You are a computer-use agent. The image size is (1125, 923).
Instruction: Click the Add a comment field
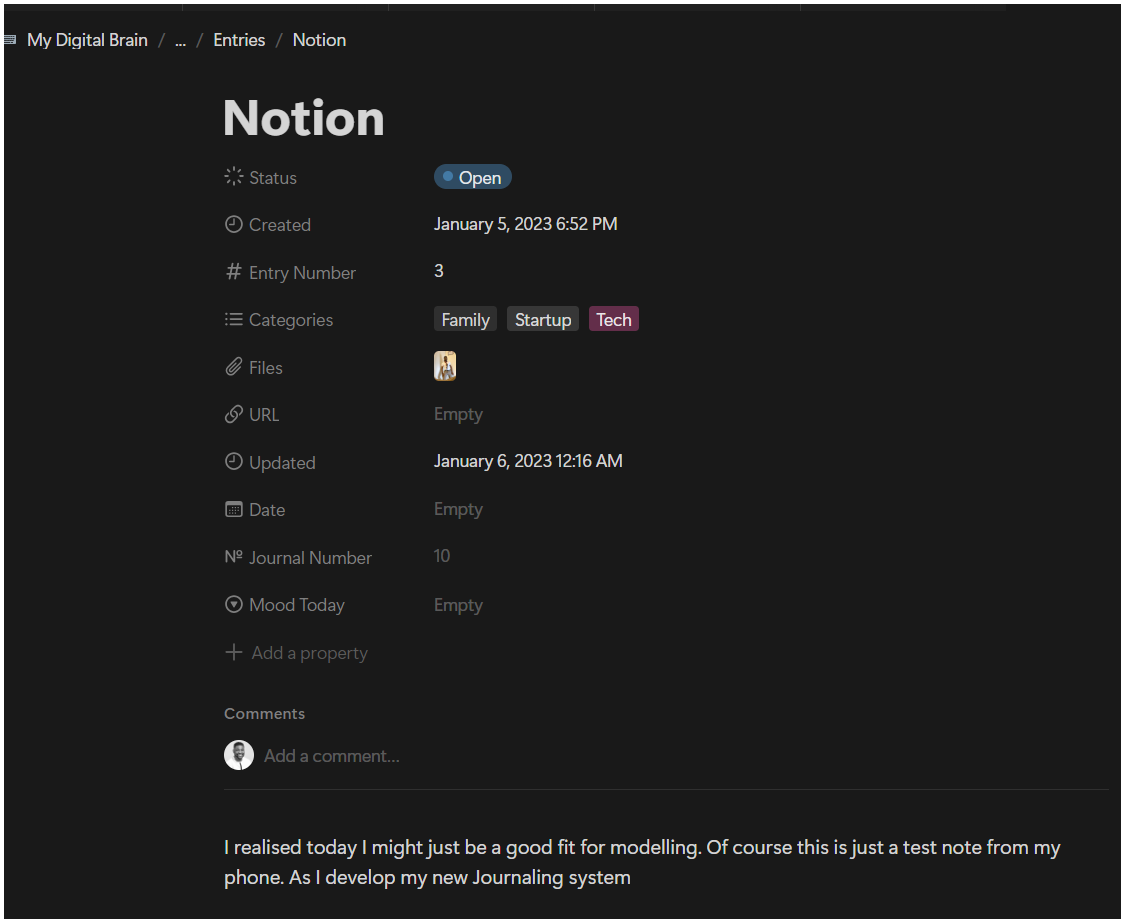(331, 756)
